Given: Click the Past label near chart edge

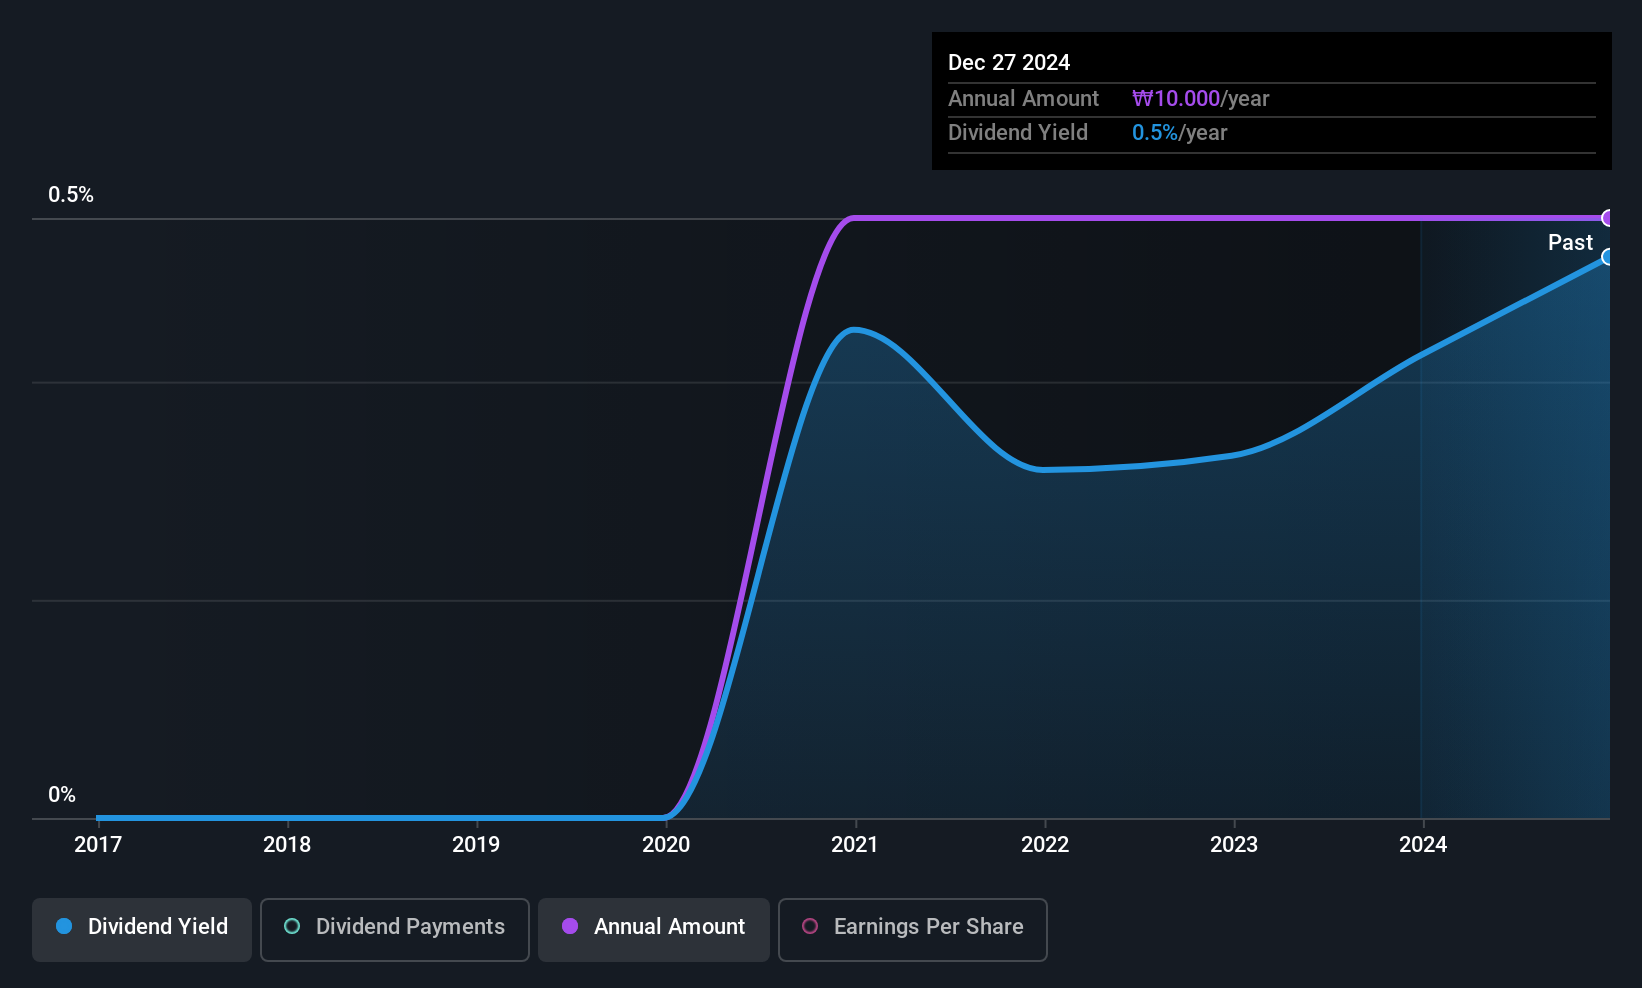Looking at the screenshot, I should (1570, 242).
